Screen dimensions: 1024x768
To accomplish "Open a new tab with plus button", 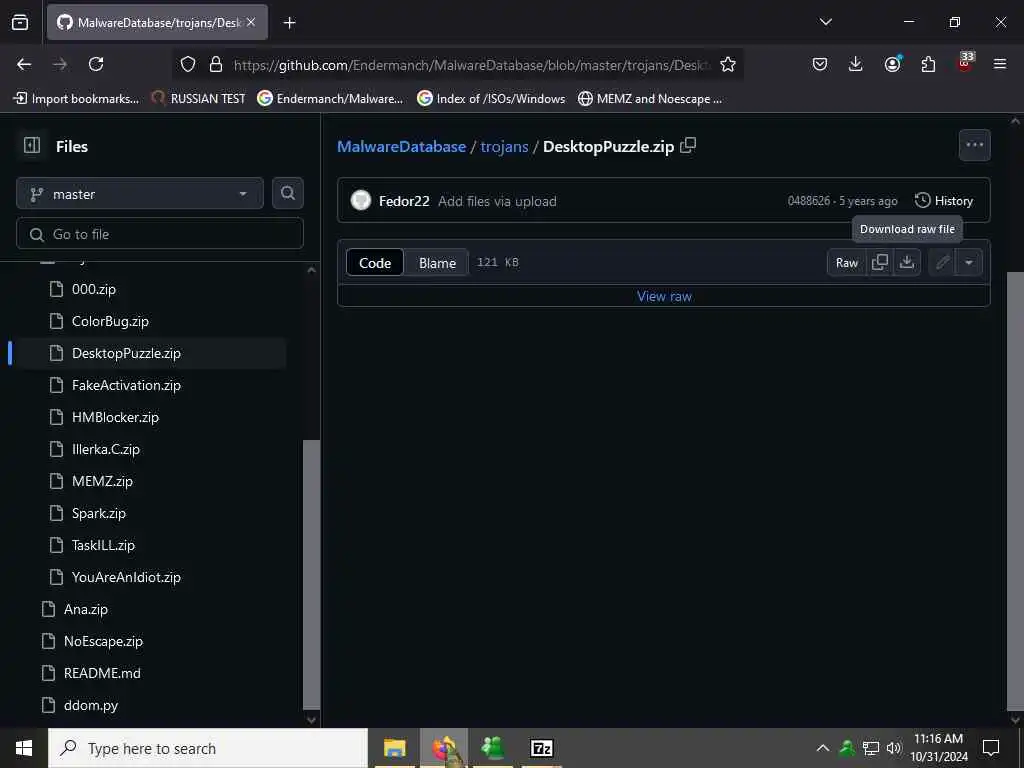I will pyautogui.click(x=290, y=23).
